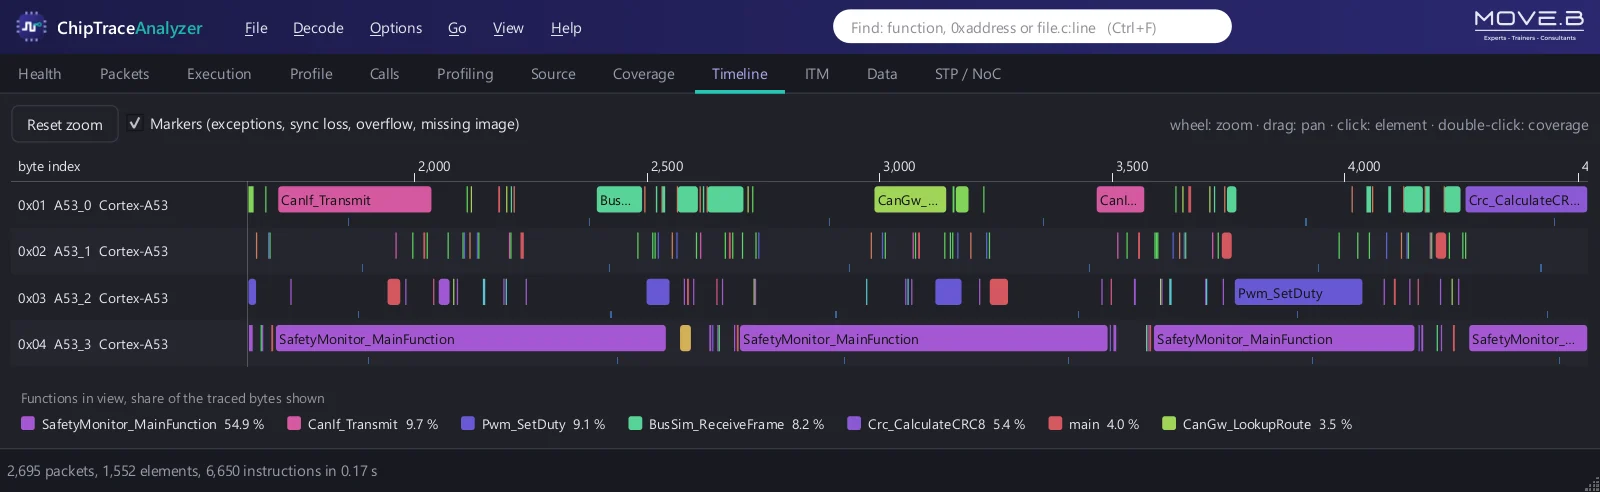Viewport: 1600px width, 492px height.
Task: Open the View menu
Action: tap(508, 28)
